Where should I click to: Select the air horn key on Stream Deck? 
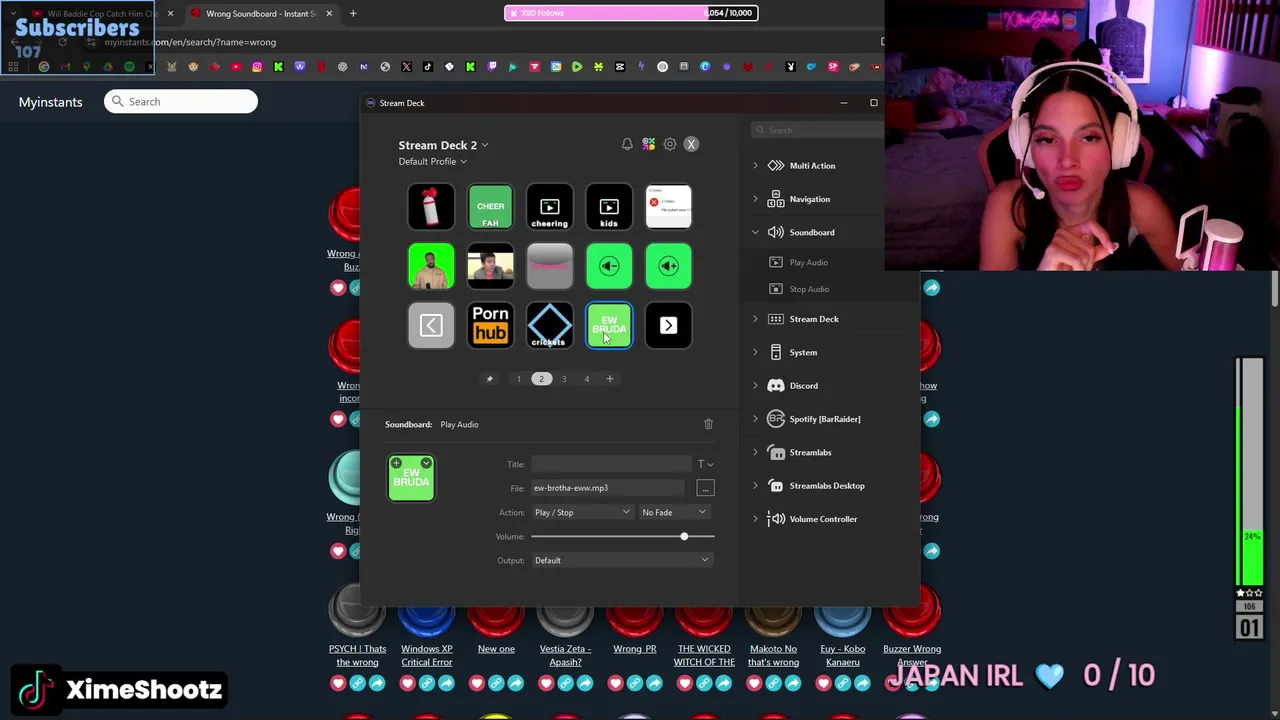click(431, 207)
